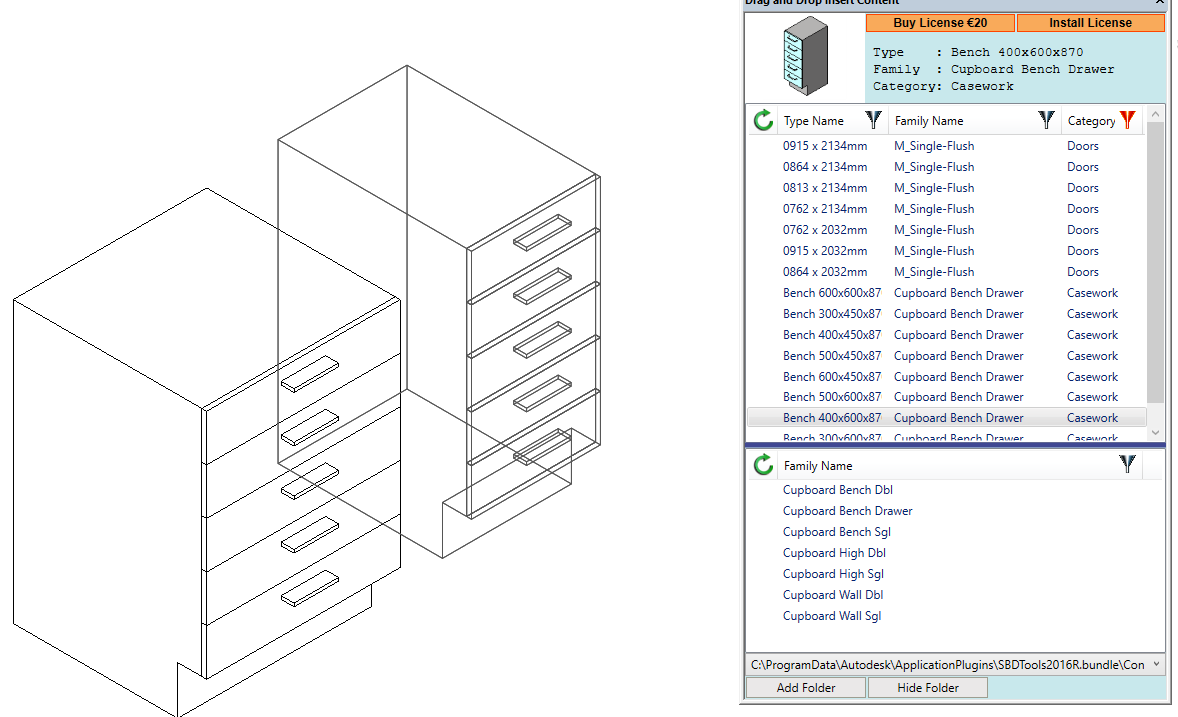
Task: Open the filter in the lower Family Name panel
Action: click(x=1127, y=465)
